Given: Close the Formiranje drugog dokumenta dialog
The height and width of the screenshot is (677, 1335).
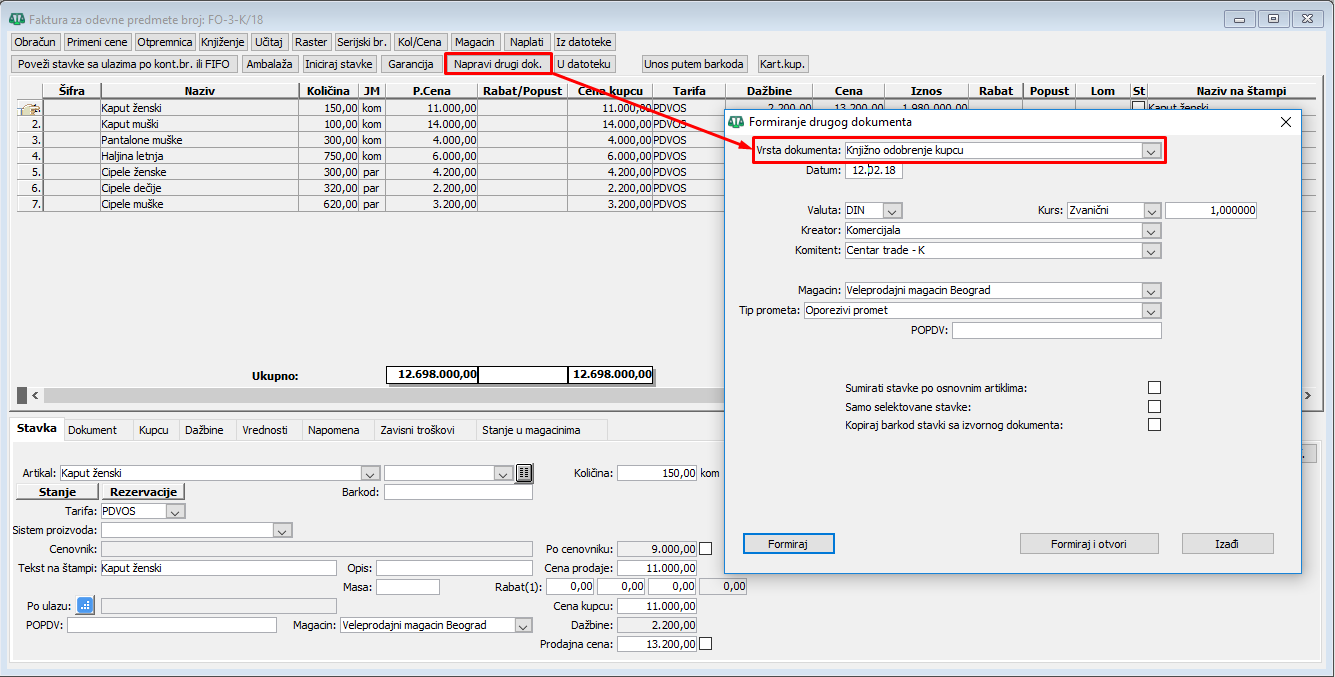Looking at the screenshot, I should [x=1285, y=122].
